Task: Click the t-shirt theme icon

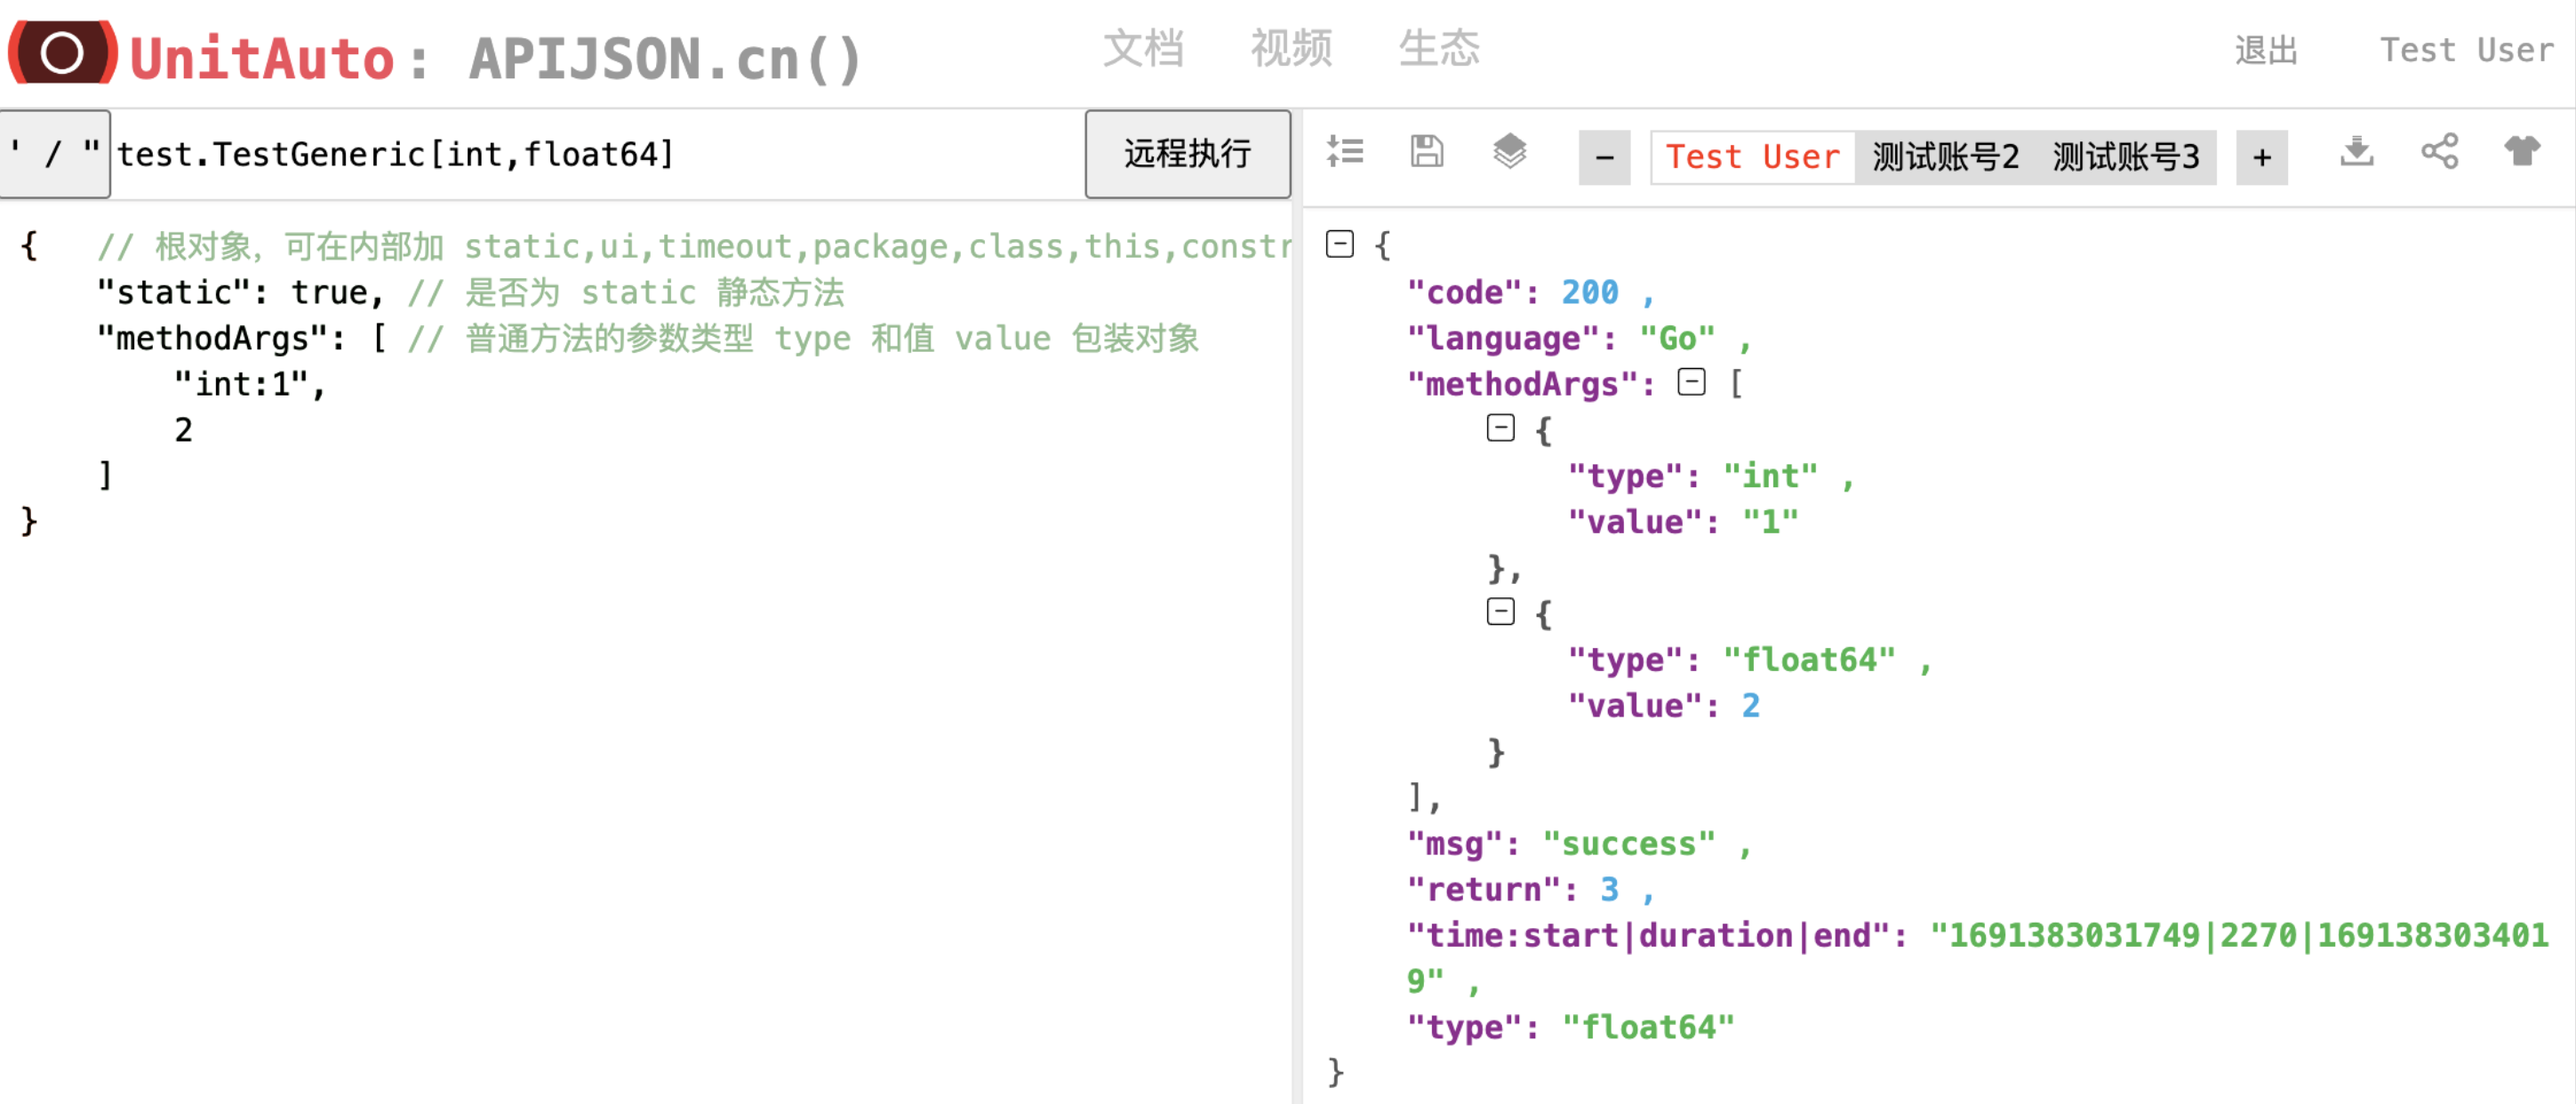Action: tap(2522, 152)
